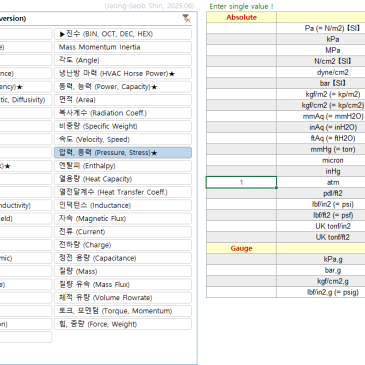
Task: Pick 정전 용량 (Capacitance) item
Action: point(123,258)
